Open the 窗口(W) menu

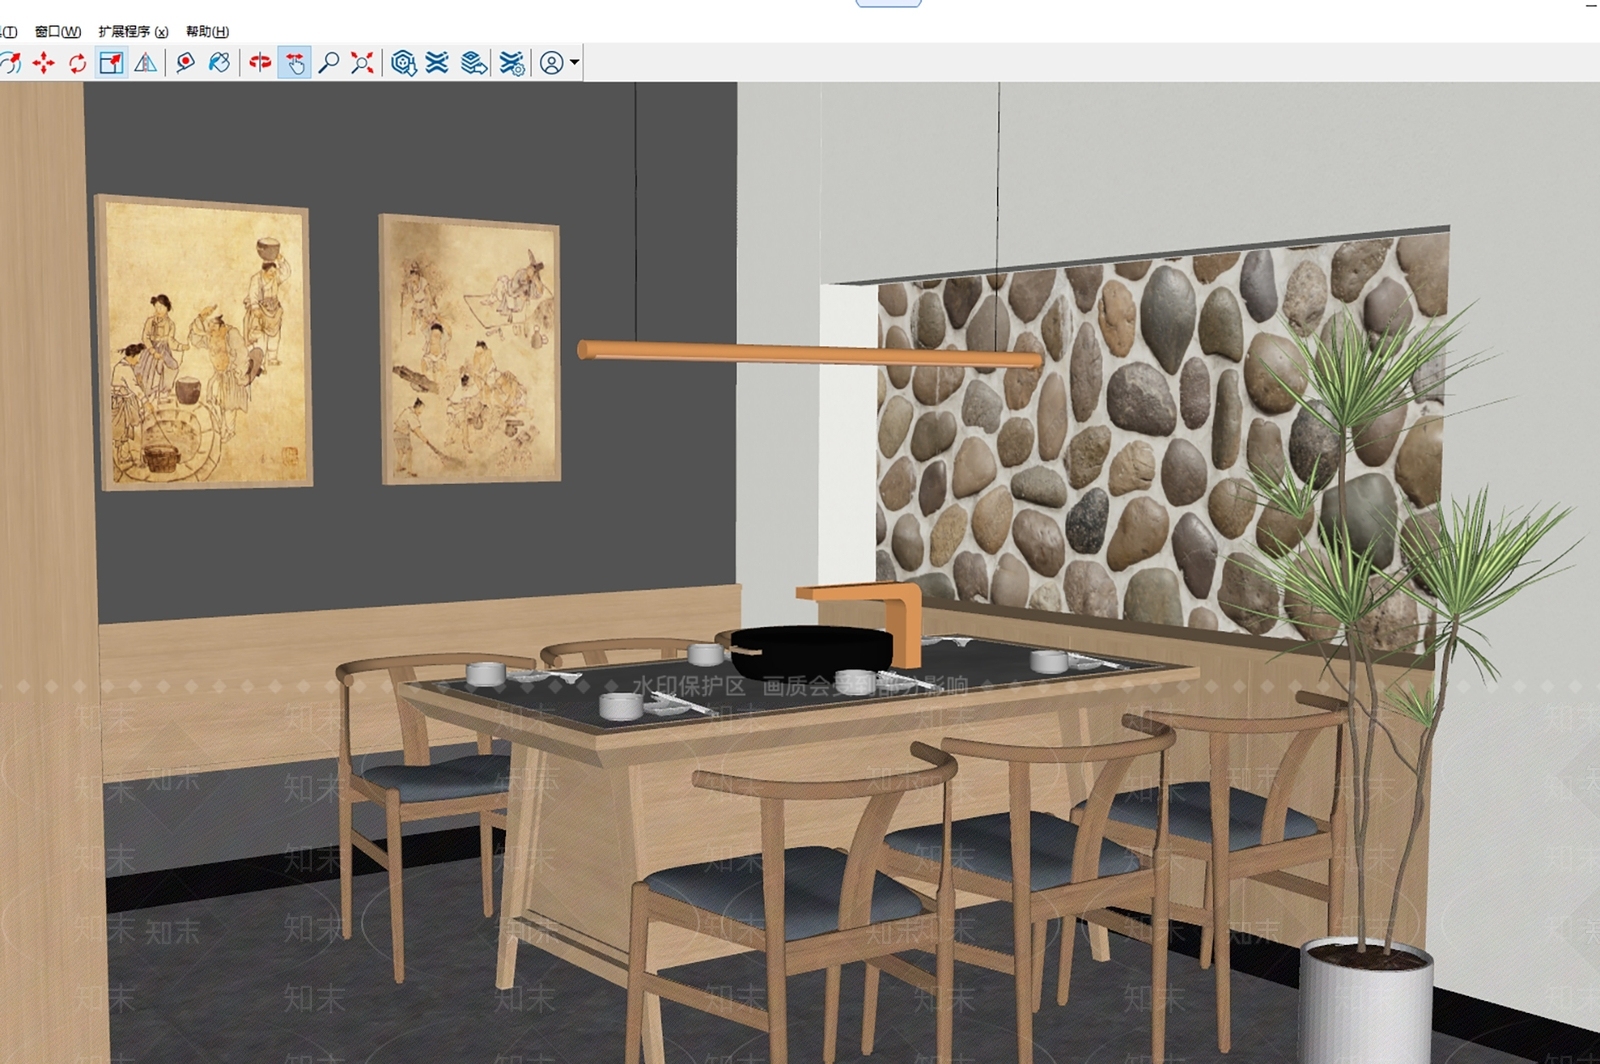pyautogui.click(x=58, y=32)
